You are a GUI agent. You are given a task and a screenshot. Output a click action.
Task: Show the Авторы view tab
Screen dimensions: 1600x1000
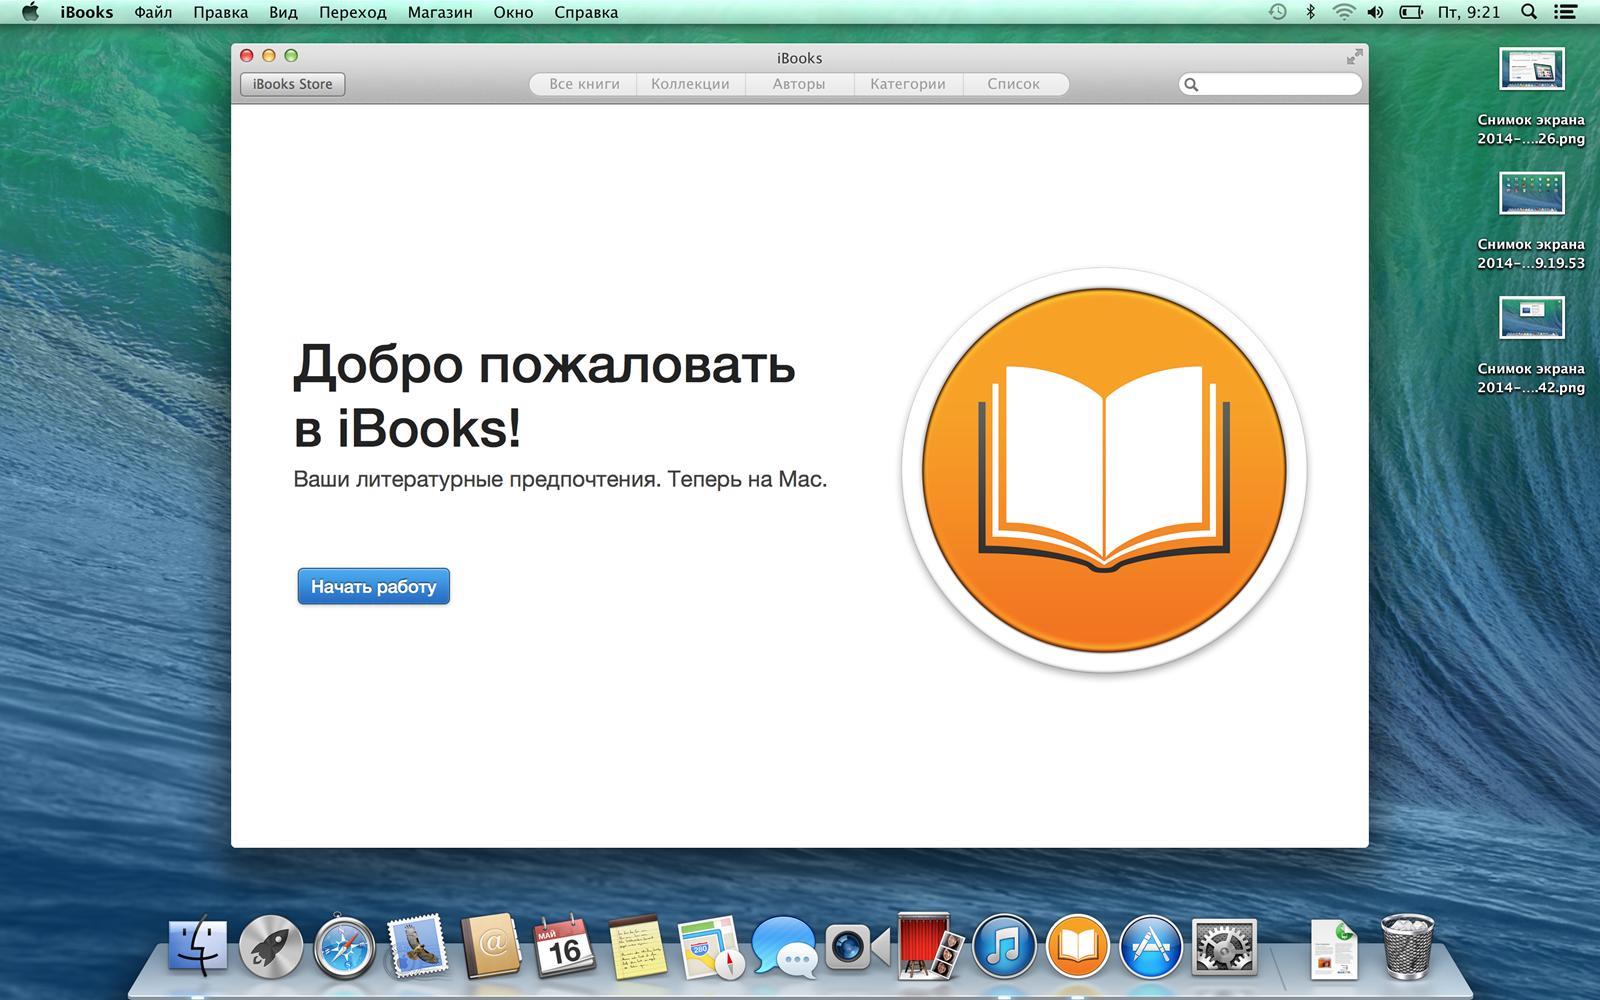pos(798,84)
